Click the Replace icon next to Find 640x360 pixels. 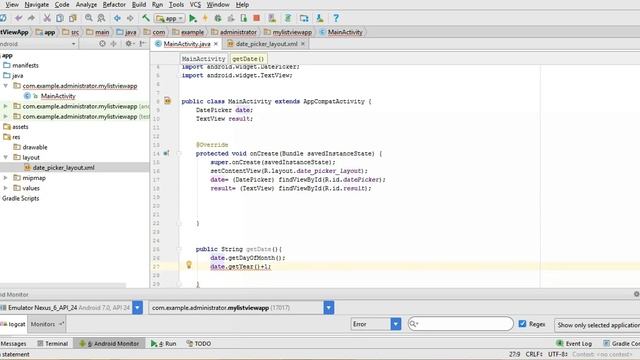click(101, 18)
